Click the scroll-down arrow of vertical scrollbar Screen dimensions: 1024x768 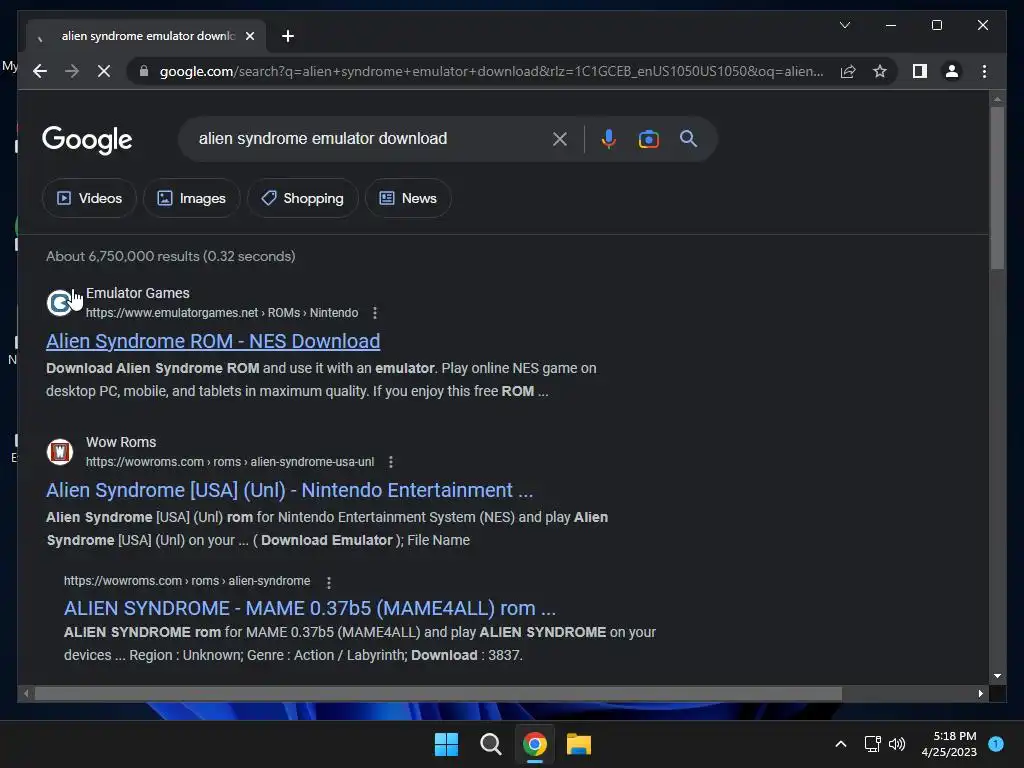pos(997,676)
